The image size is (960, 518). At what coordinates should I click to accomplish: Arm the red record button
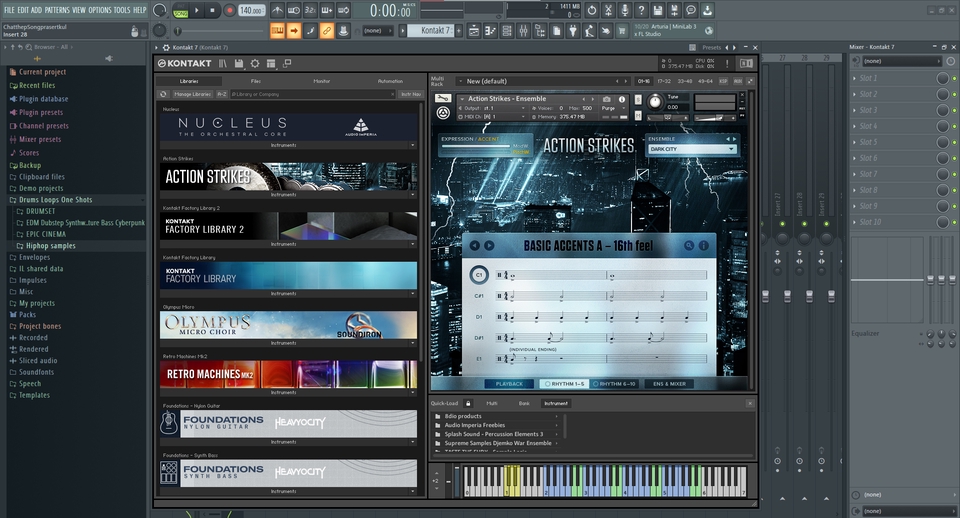pos(229,10)
